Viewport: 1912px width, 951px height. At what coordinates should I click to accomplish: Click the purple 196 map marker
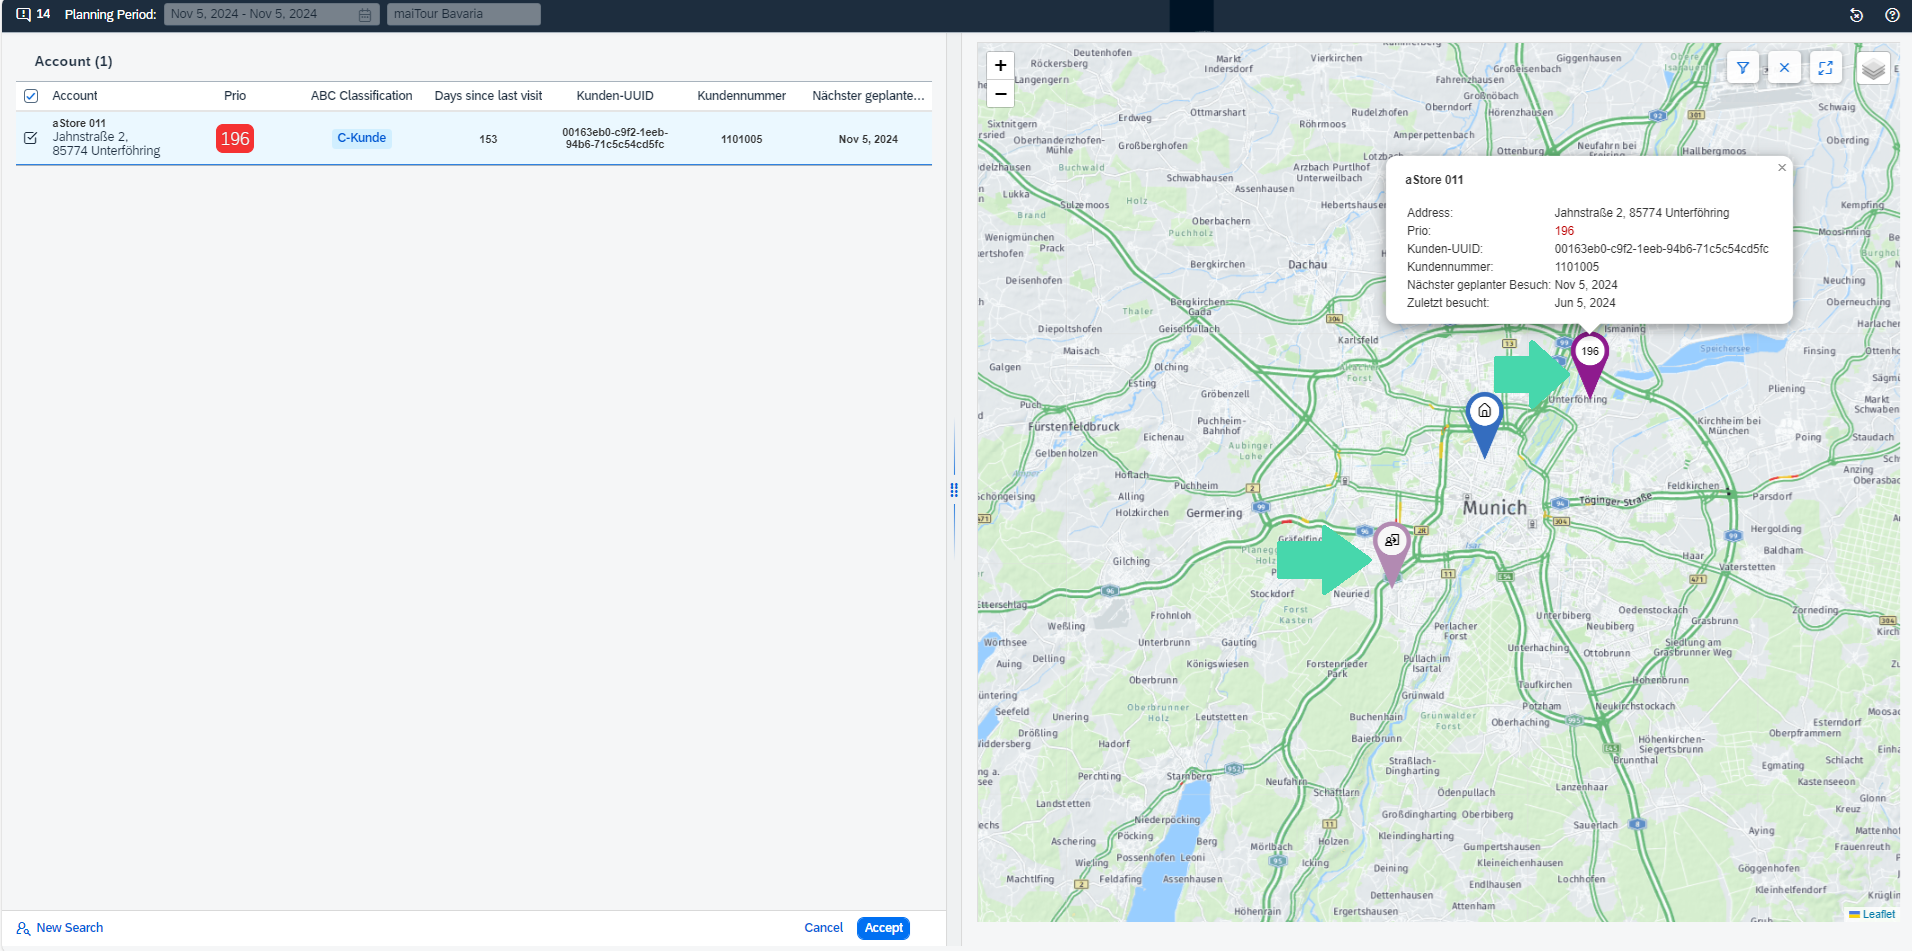1590,362
